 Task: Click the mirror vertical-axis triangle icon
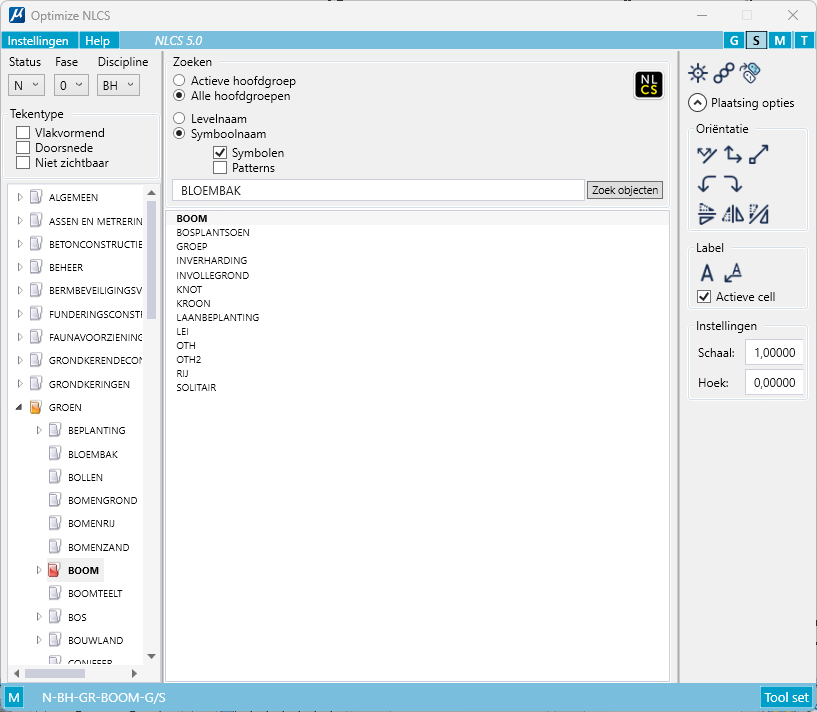point(733,214)
